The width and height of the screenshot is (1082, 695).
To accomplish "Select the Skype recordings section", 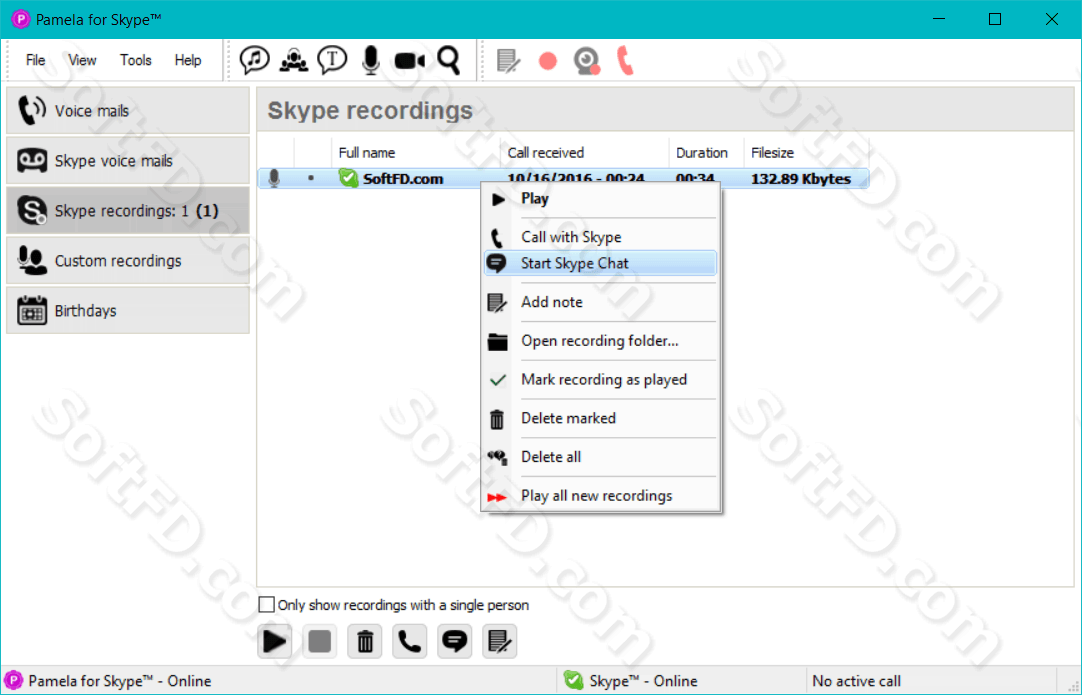I will click(x=128, y=211).
